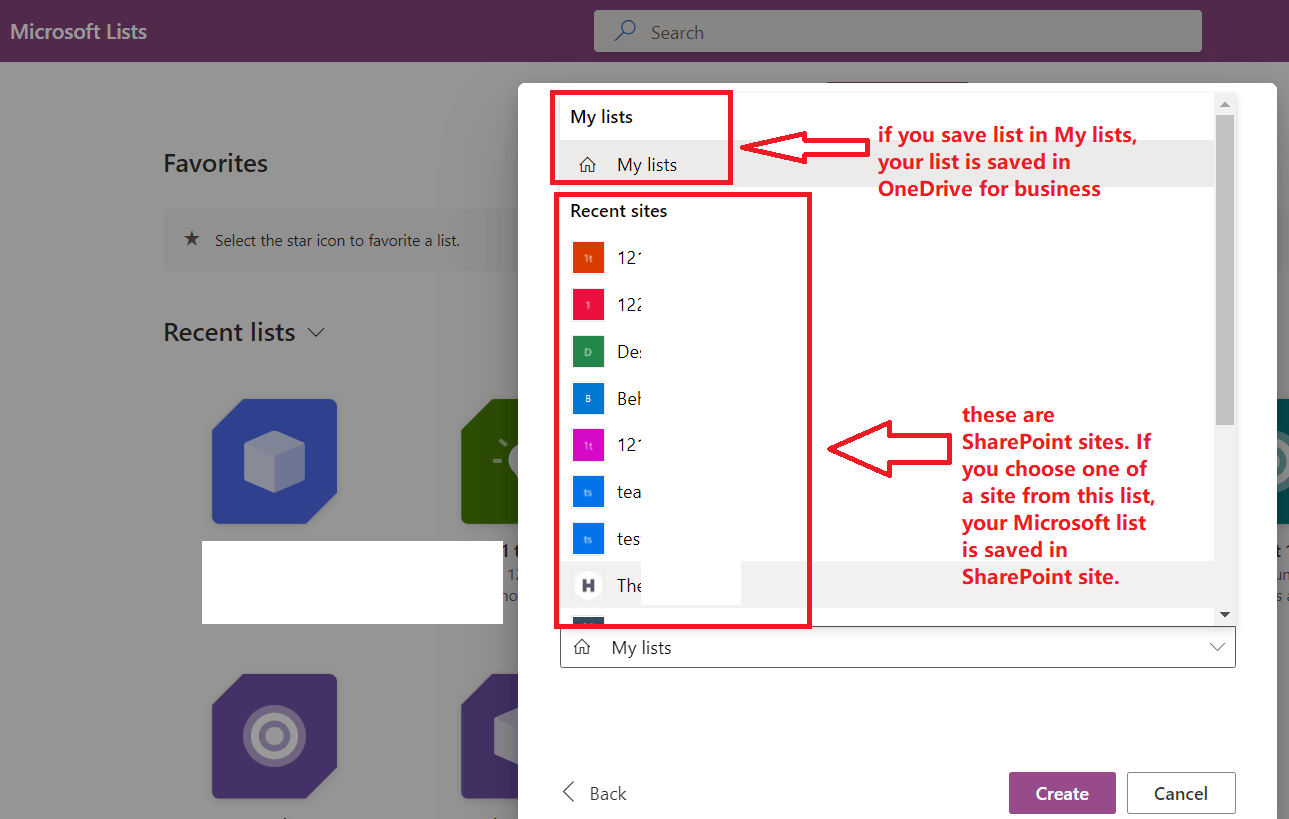Image resolution: width=1289 pixels, height=819 pixels.
Task: Open the My lists save location combo box
Action: [x=898, y=647]
